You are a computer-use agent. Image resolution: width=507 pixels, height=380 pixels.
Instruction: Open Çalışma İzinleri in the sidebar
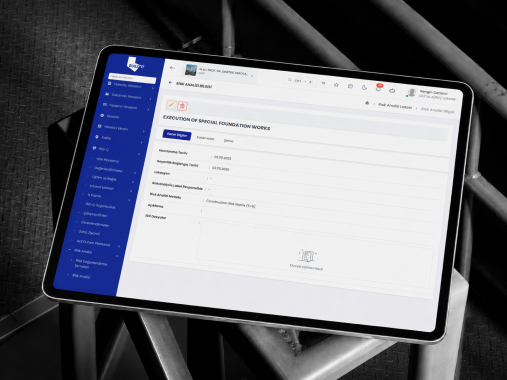coord(95,215)
